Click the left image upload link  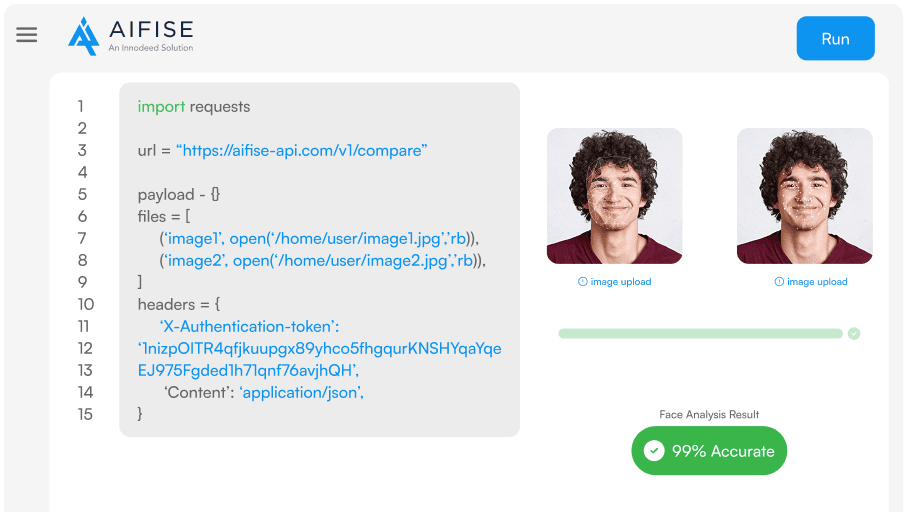tap(621, 282)
